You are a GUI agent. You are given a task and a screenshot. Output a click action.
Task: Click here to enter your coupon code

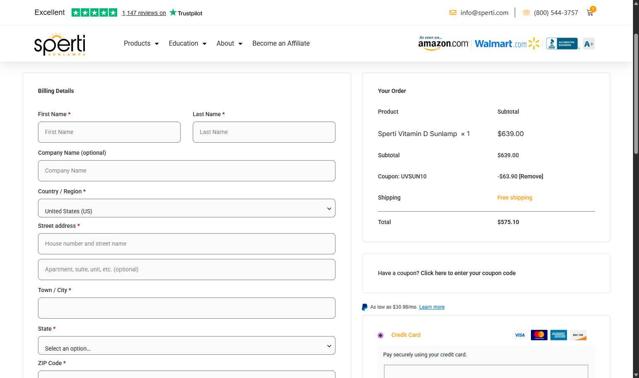tap(468, 273)
